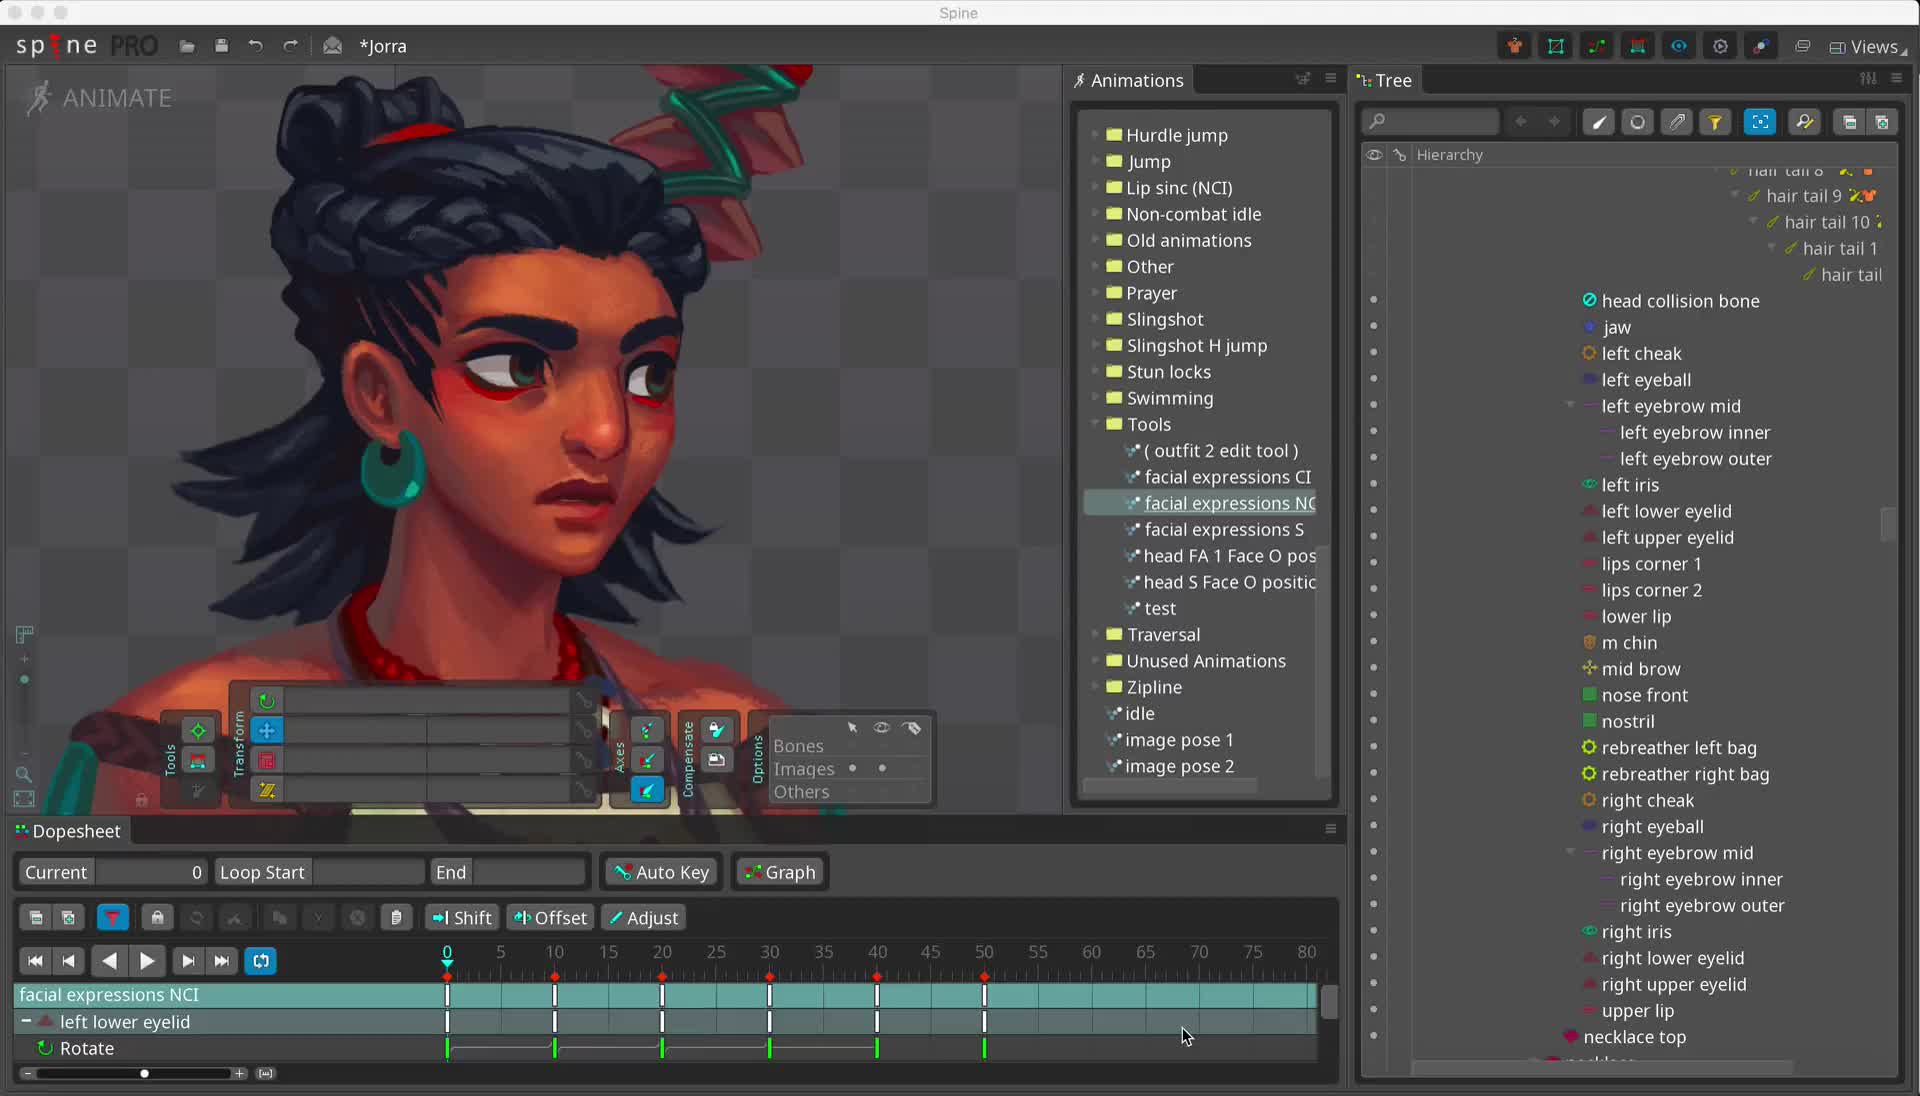Click the tree search input field

[x=1431, y=122]
